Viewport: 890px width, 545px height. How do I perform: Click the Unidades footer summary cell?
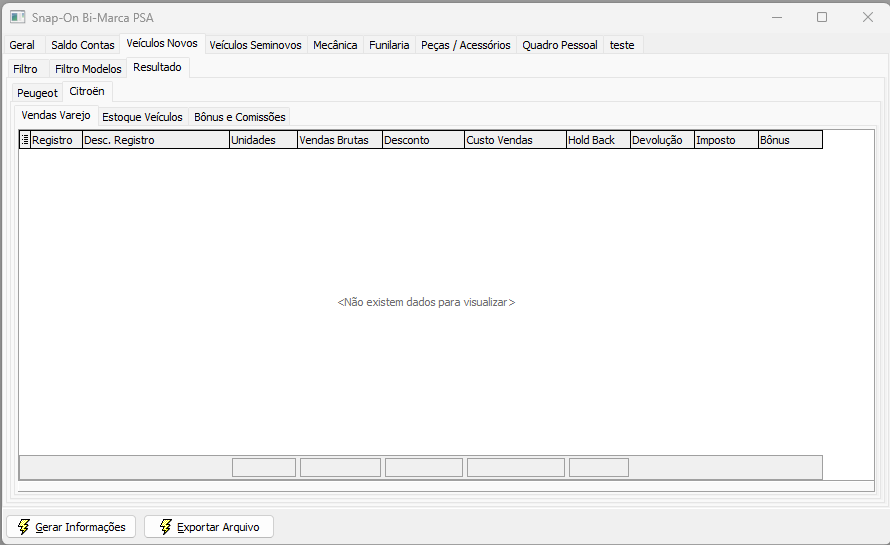(x=264, y=468)
